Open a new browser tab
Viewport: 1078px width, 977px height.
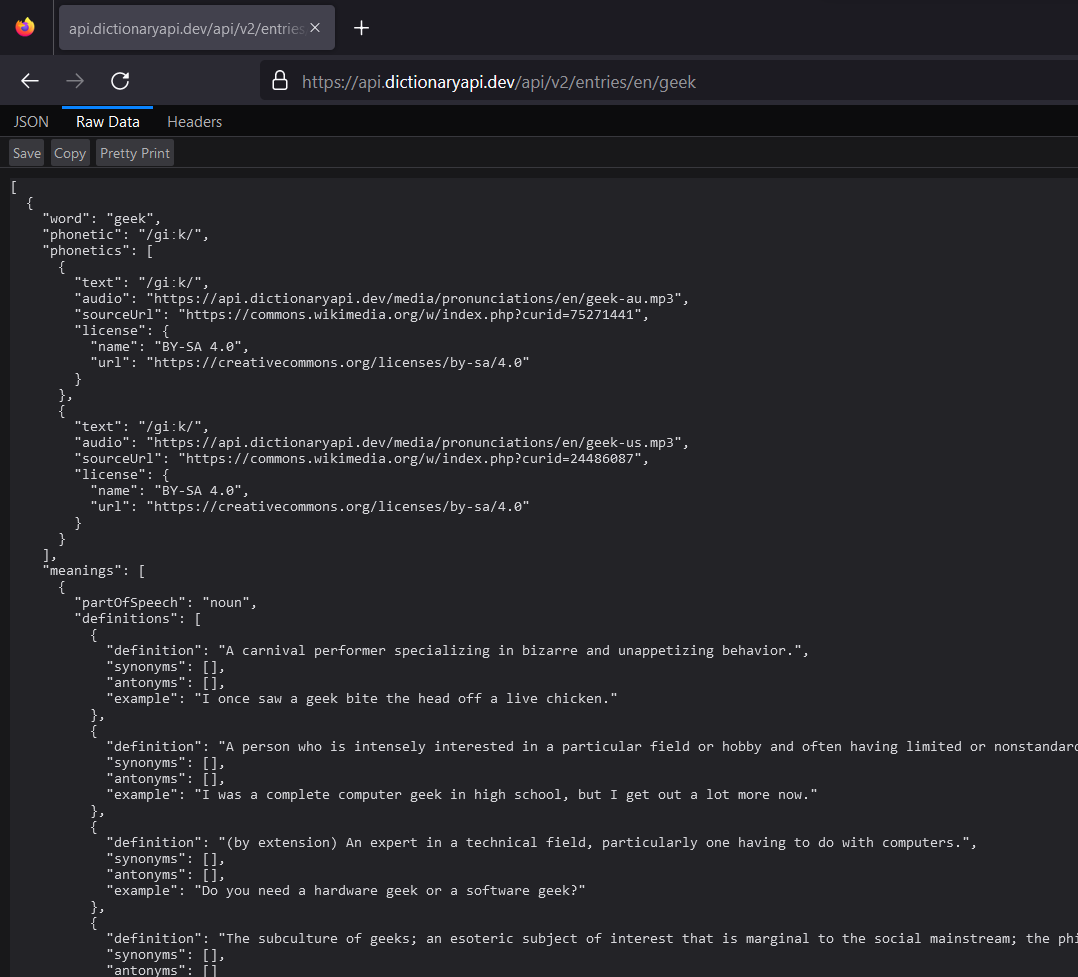[362, 28]
